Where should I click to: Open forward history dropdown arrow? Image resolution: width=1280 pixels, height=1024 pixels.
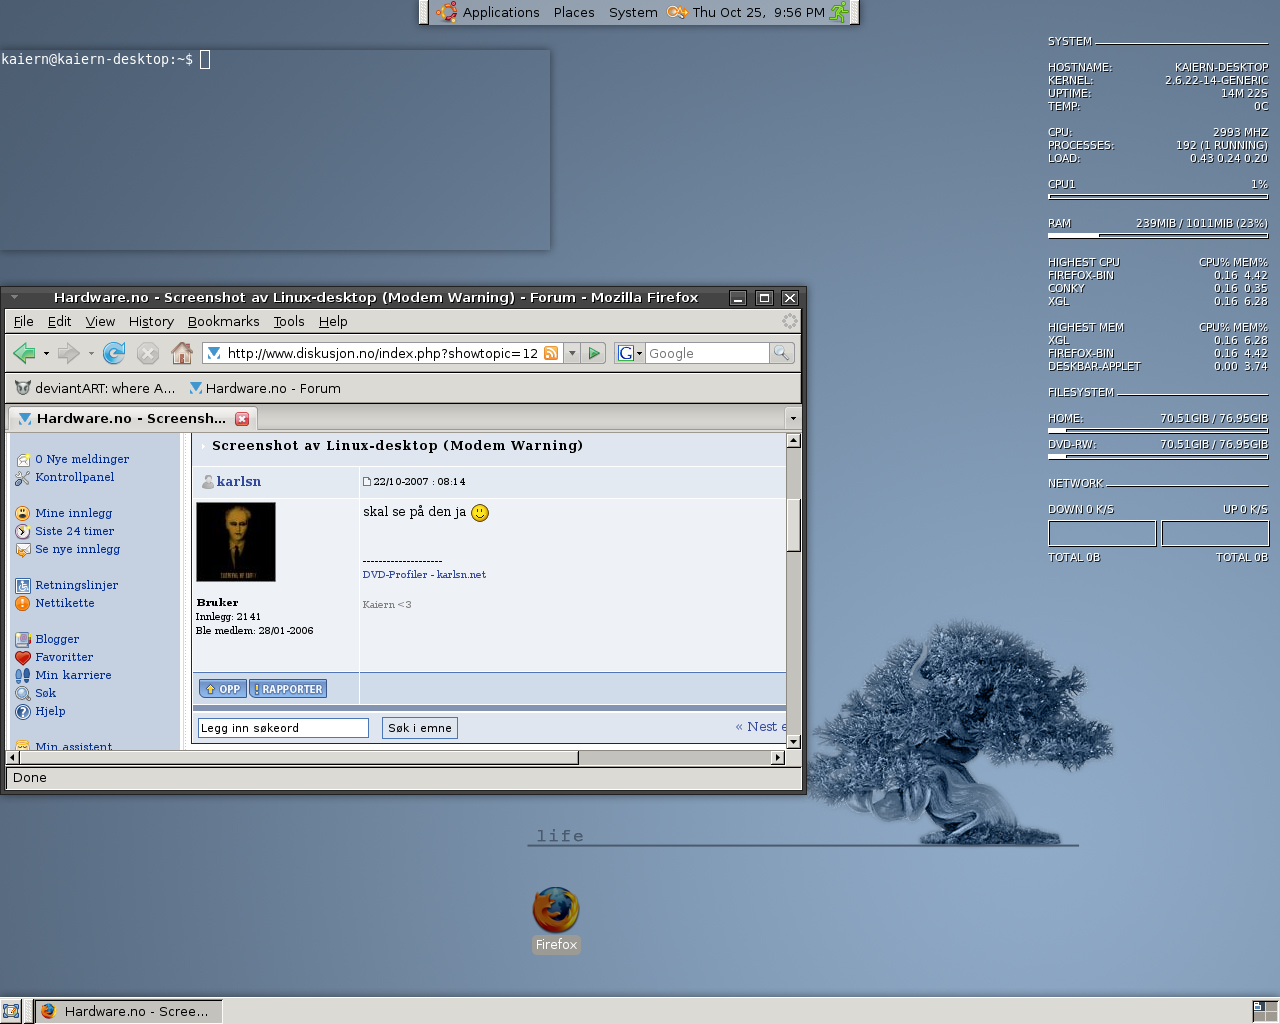(x=91, y=353)
